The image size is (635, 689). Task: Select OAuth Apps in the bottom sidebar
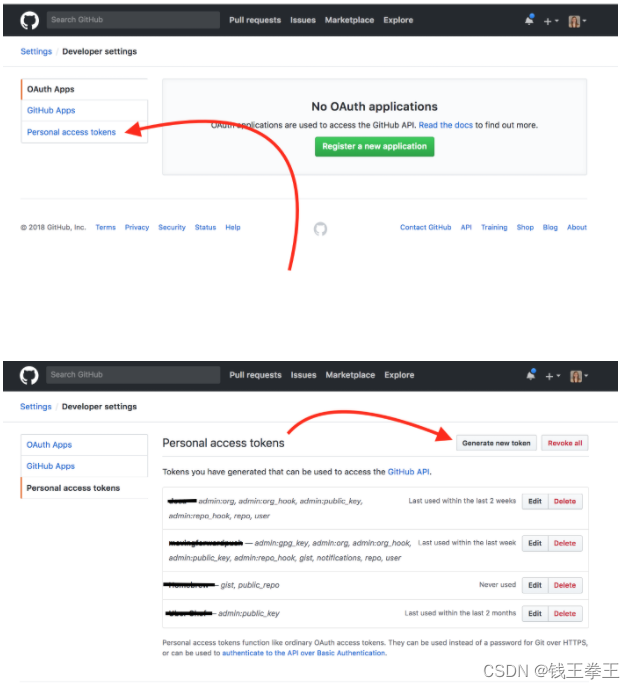(x=84, y=445)
